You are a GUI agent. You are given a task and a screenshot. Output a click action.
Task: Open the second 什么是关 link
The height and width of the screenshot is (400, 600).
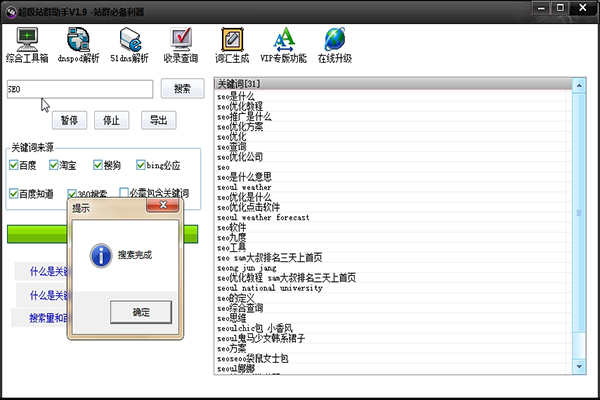click(49, 296)
